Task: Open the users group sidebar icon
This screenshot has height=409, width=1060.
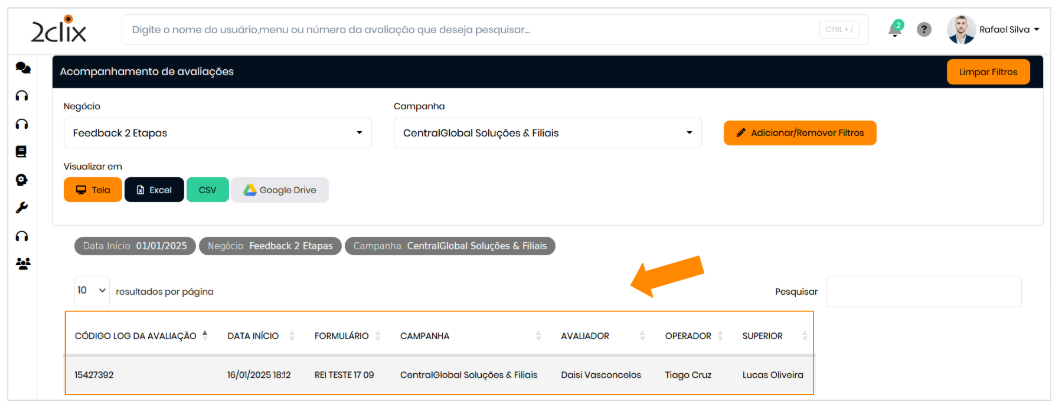Action: pos(22,264)
